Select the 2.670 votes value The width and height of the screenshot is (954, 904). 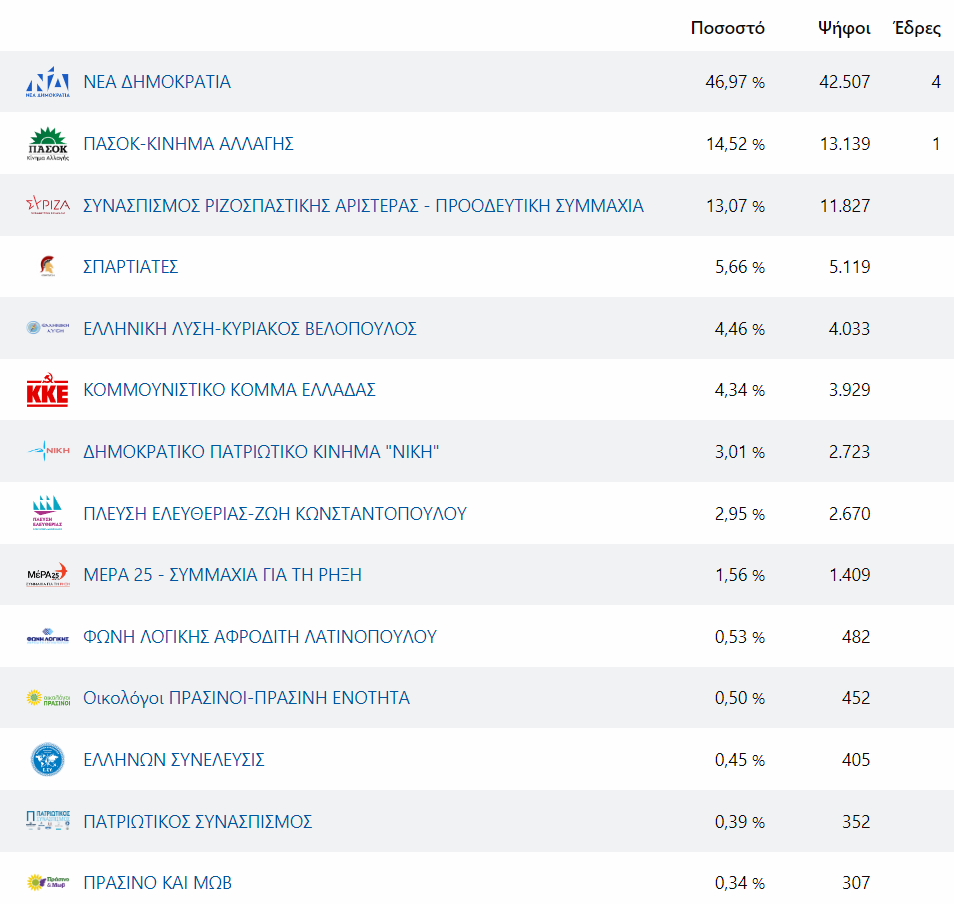849,513
